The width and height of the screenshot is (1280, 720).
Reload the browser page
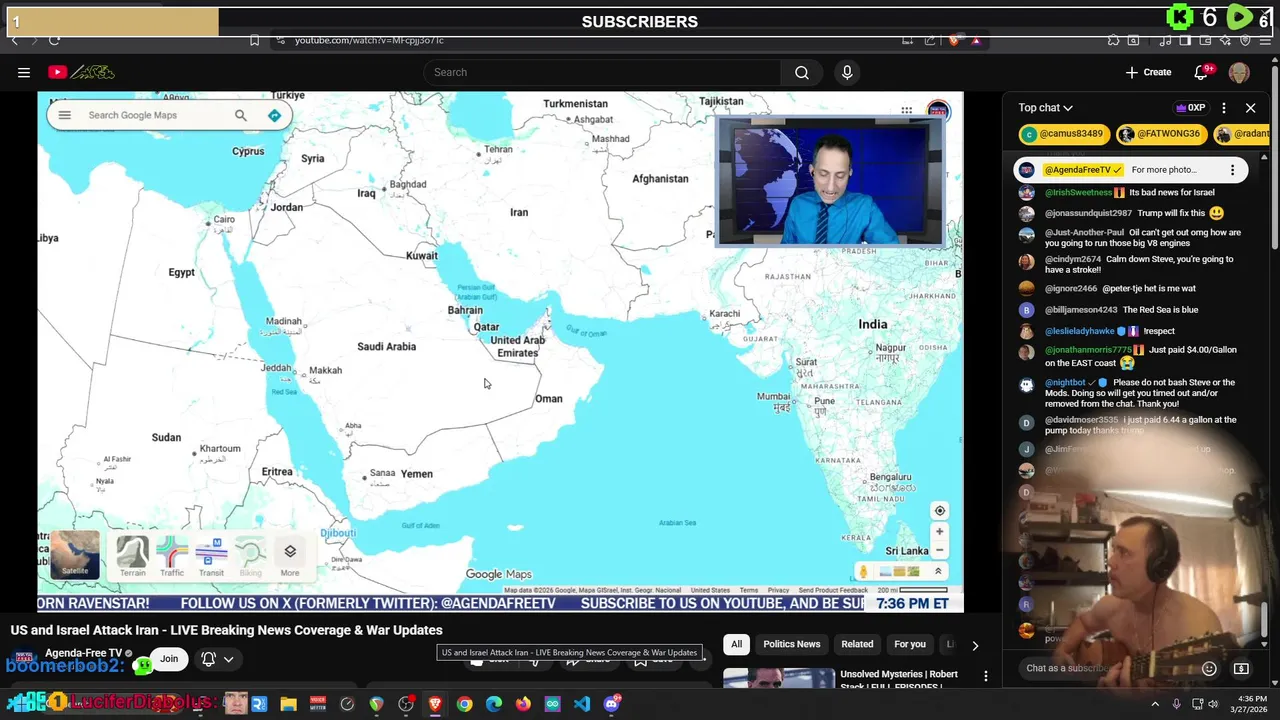click(54, 40)
